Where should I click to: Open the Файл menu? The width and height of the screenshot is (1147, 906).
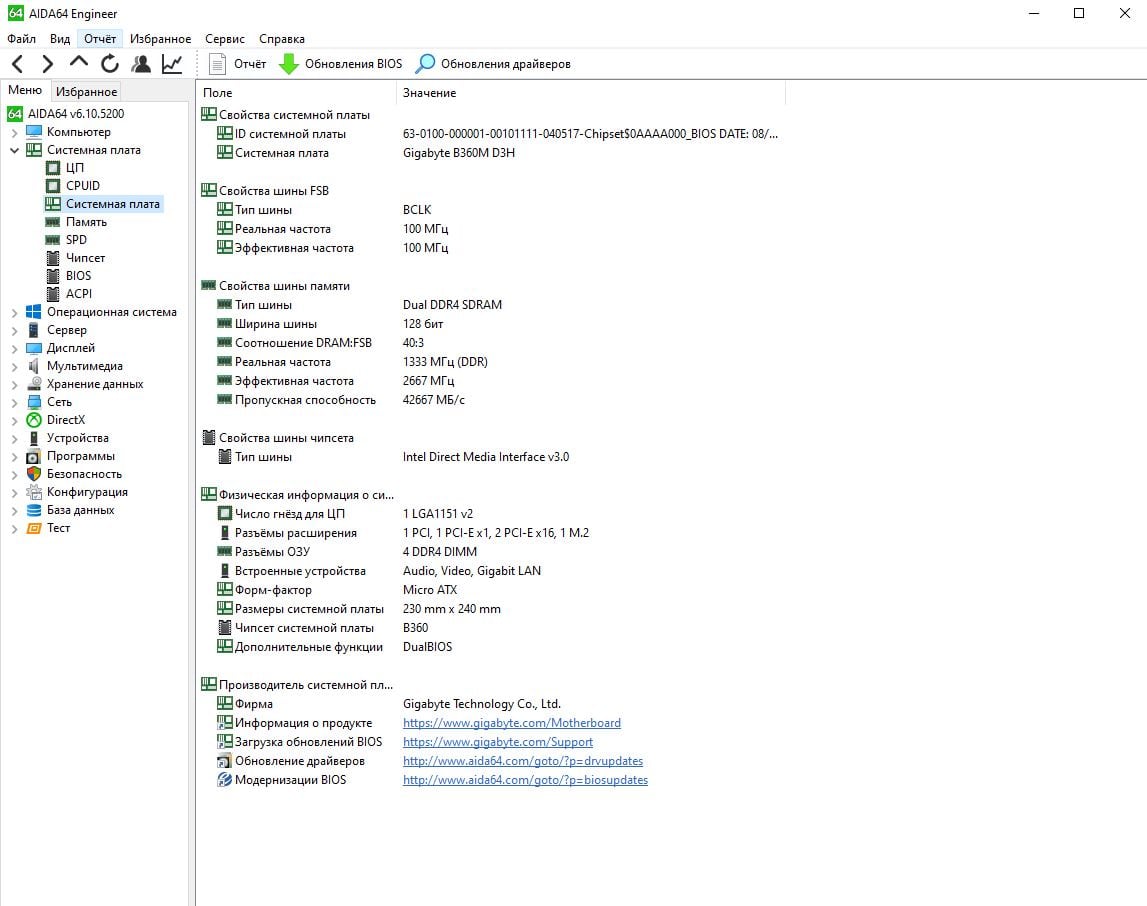(21, 39)
